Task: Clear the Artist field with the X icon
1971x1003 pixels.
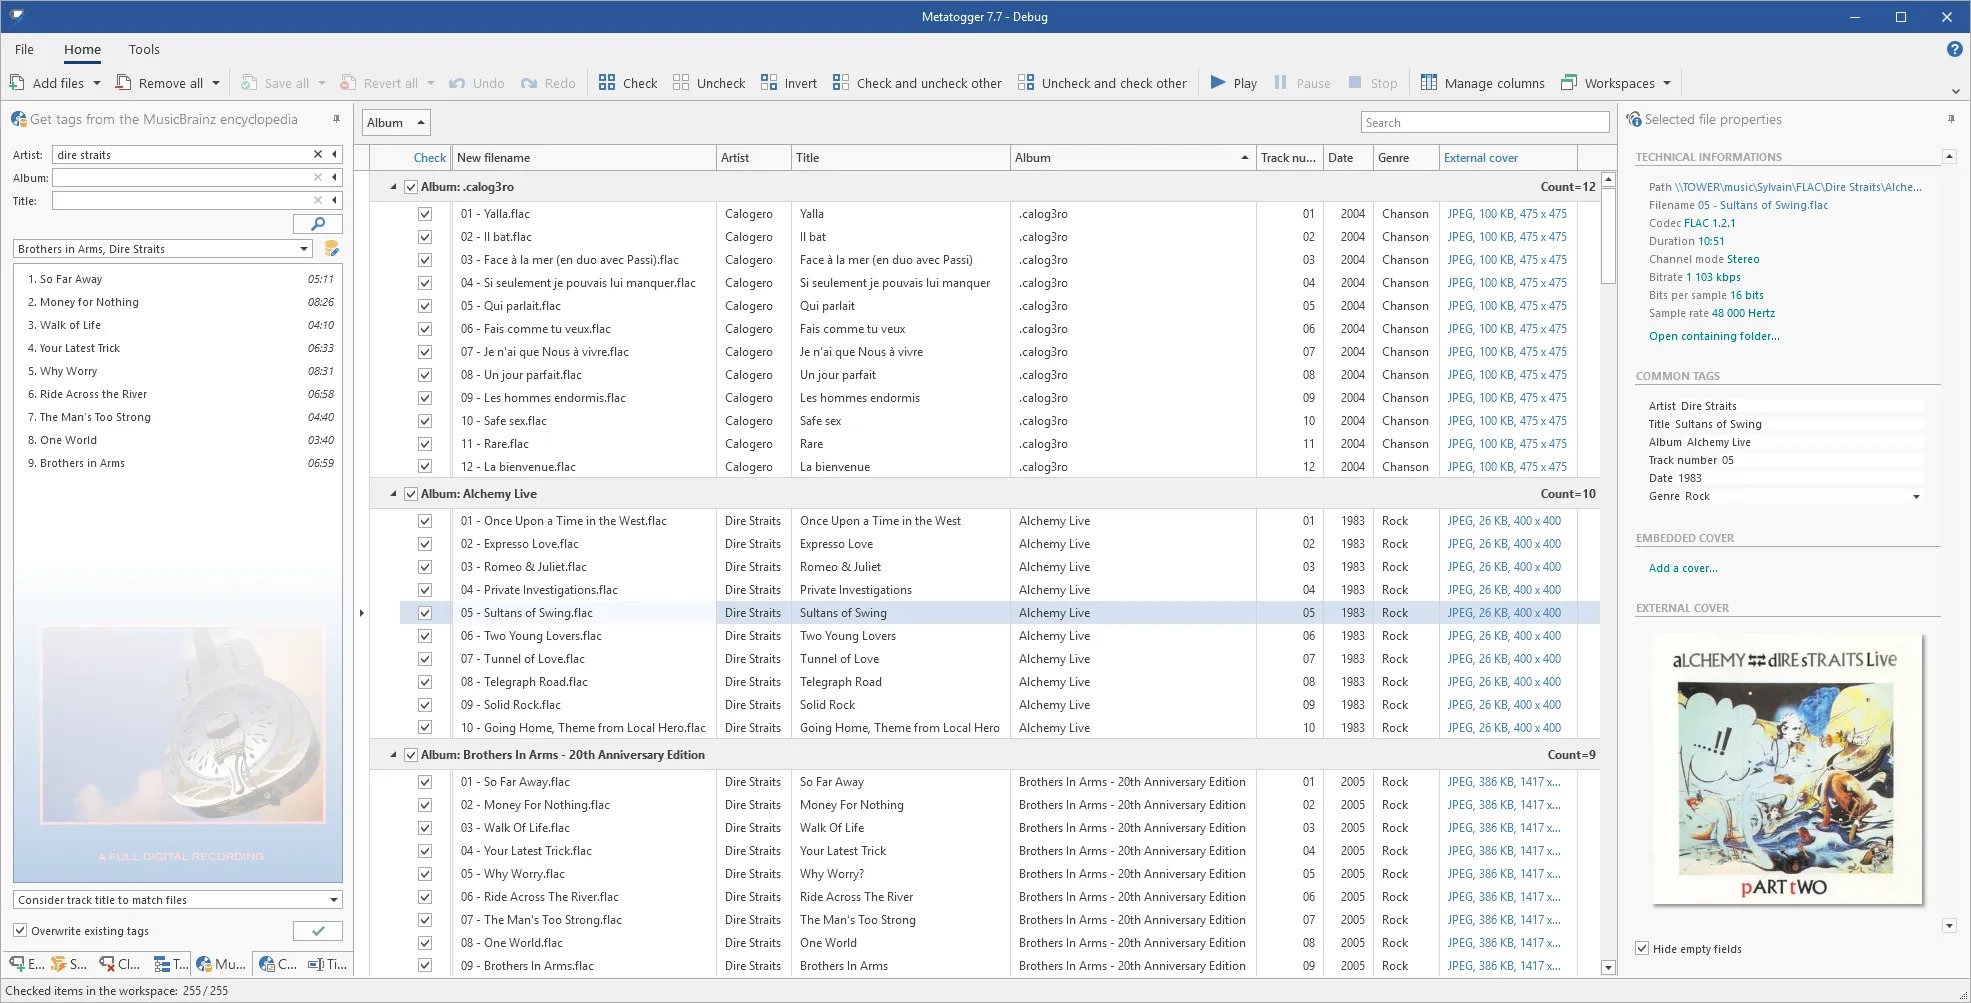Action: pos(318,154)
